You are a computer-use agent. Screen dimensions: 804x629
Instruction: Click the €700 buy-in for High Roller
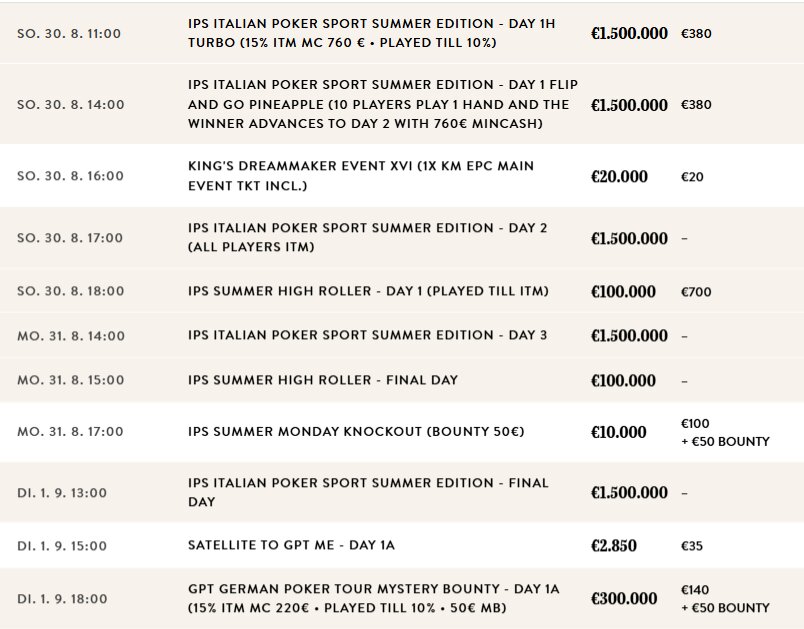tap(696, 292)
